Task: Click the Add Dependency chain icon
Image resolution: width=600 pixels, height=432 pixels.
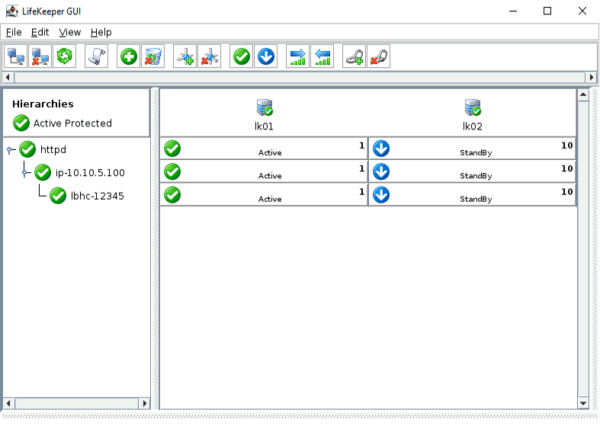Action: click(x=354, y=57)
